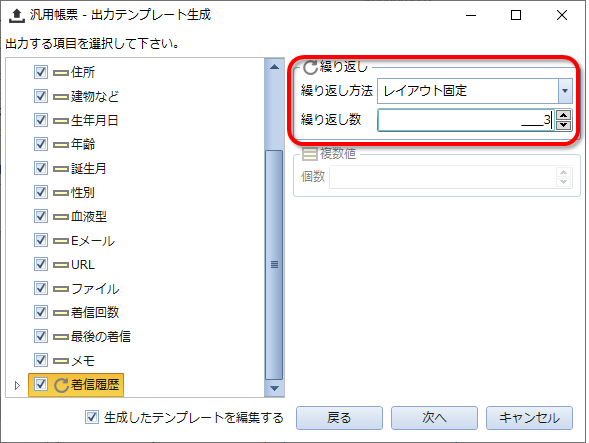This screenshot has height=443, width=589.
Task: Decrease 繰り返し数 with down spinner
Action: point(563,125)
